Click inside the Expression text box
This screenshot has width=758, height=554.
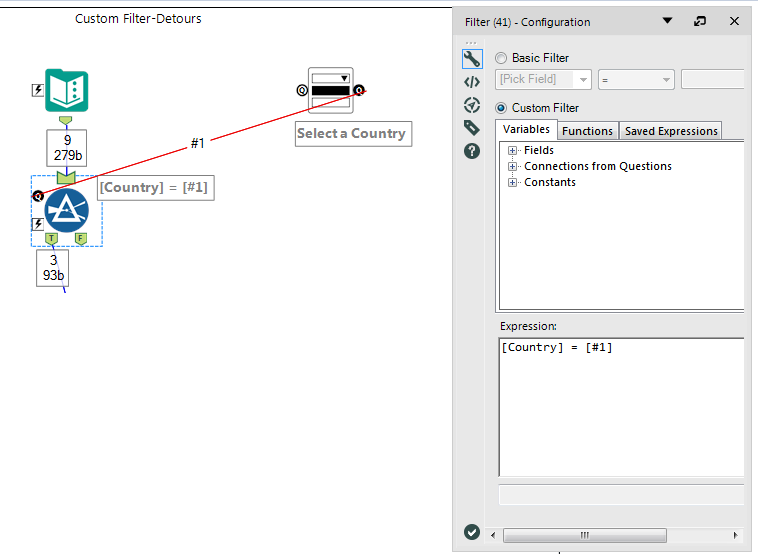click(622, 407)
